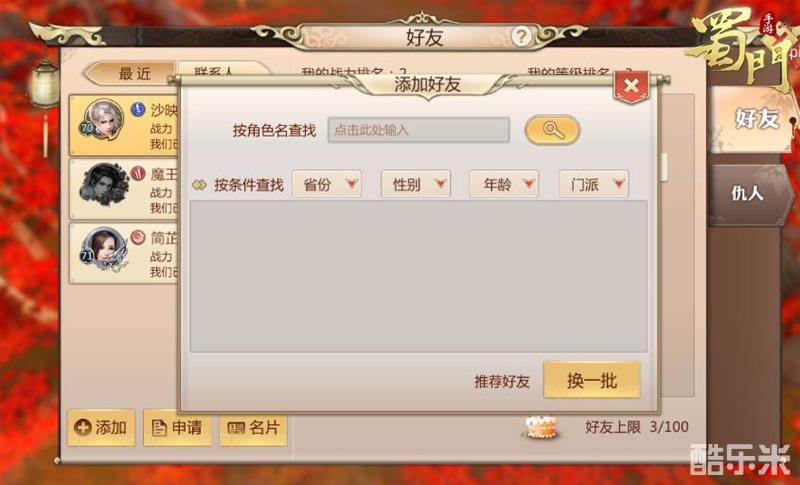
Task: Click the pink faction badge beside 简芷
Action: 138,237
